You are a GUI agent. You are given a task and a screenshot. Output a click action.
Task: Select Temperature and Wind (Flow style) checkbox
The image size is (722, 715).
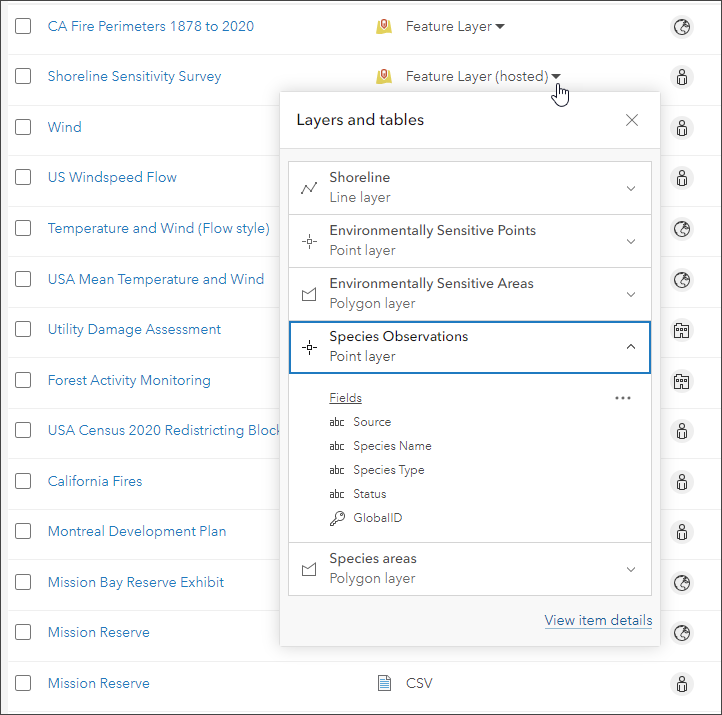point(23,228)
